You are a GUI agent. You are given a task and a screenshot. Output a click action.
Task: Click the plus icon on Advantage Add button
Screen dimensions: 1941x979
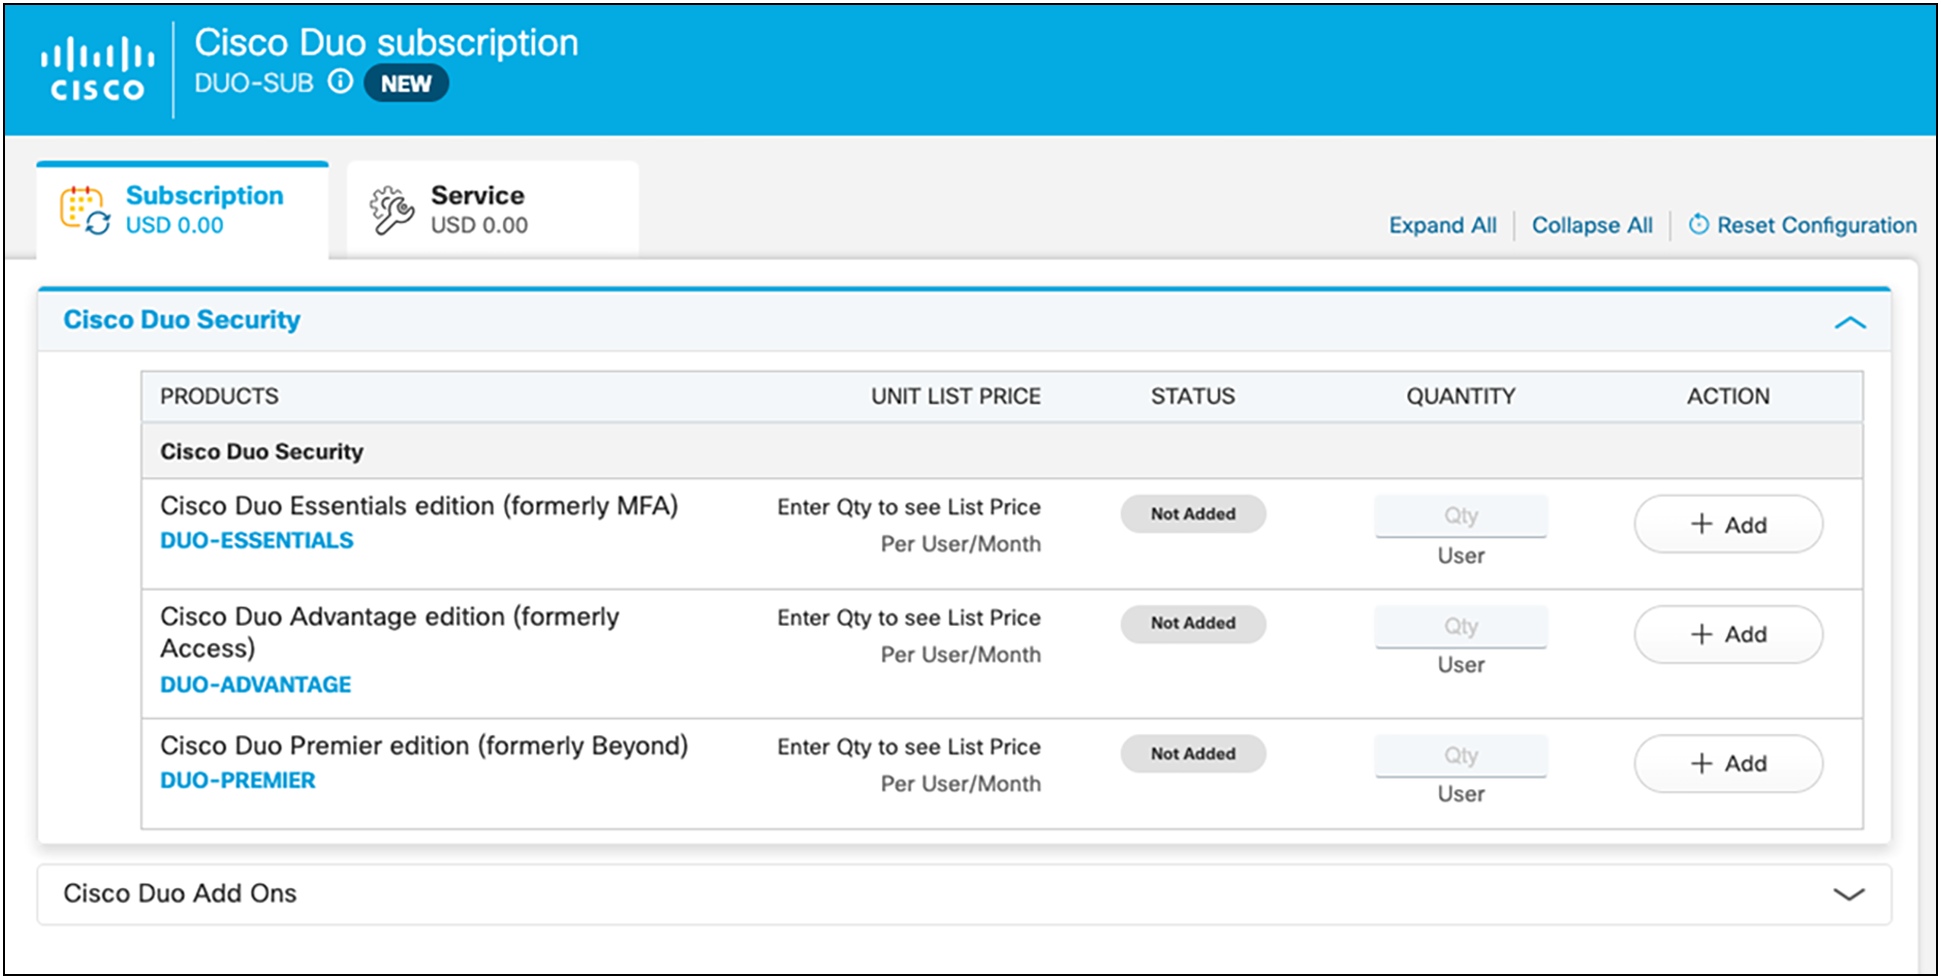pos(1702,634)
